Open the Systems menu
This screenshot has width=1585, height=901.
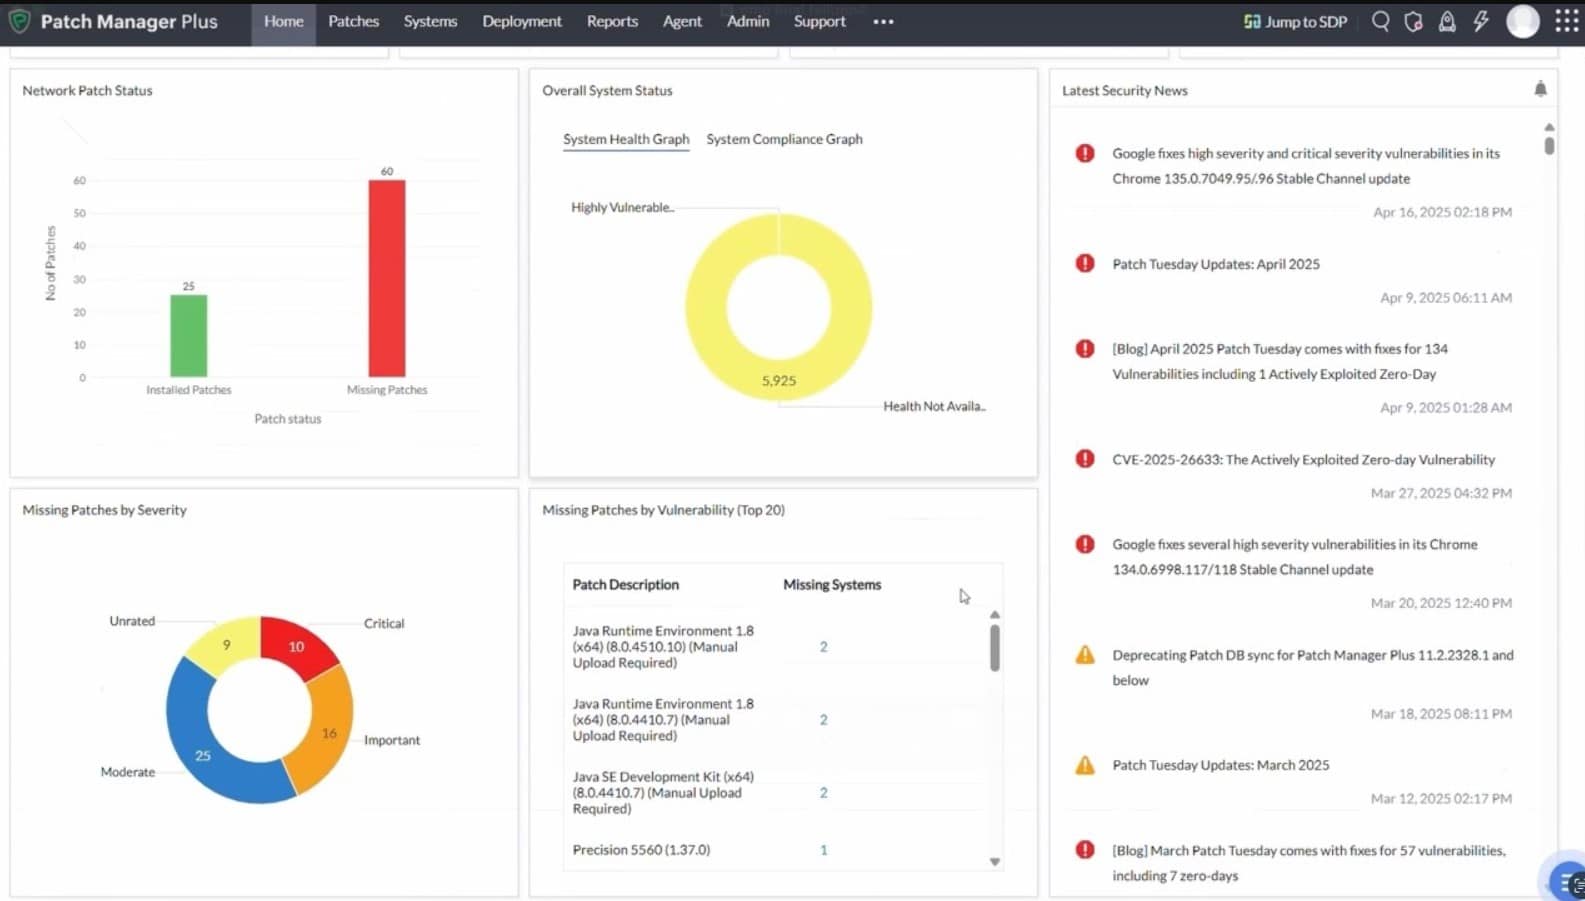[430, 21]
